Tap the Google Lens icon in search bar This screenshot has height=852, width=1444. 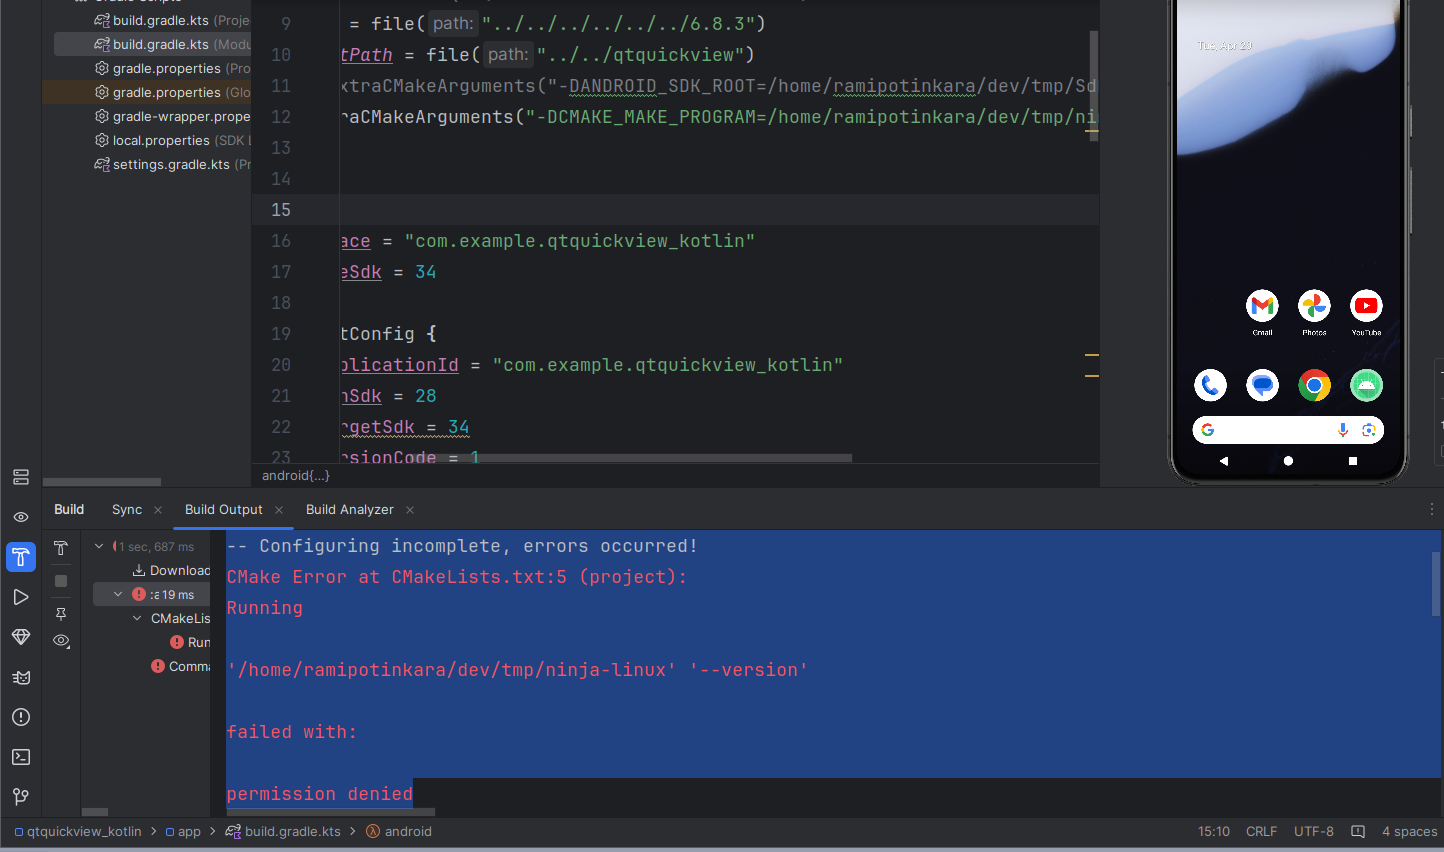1369,430
